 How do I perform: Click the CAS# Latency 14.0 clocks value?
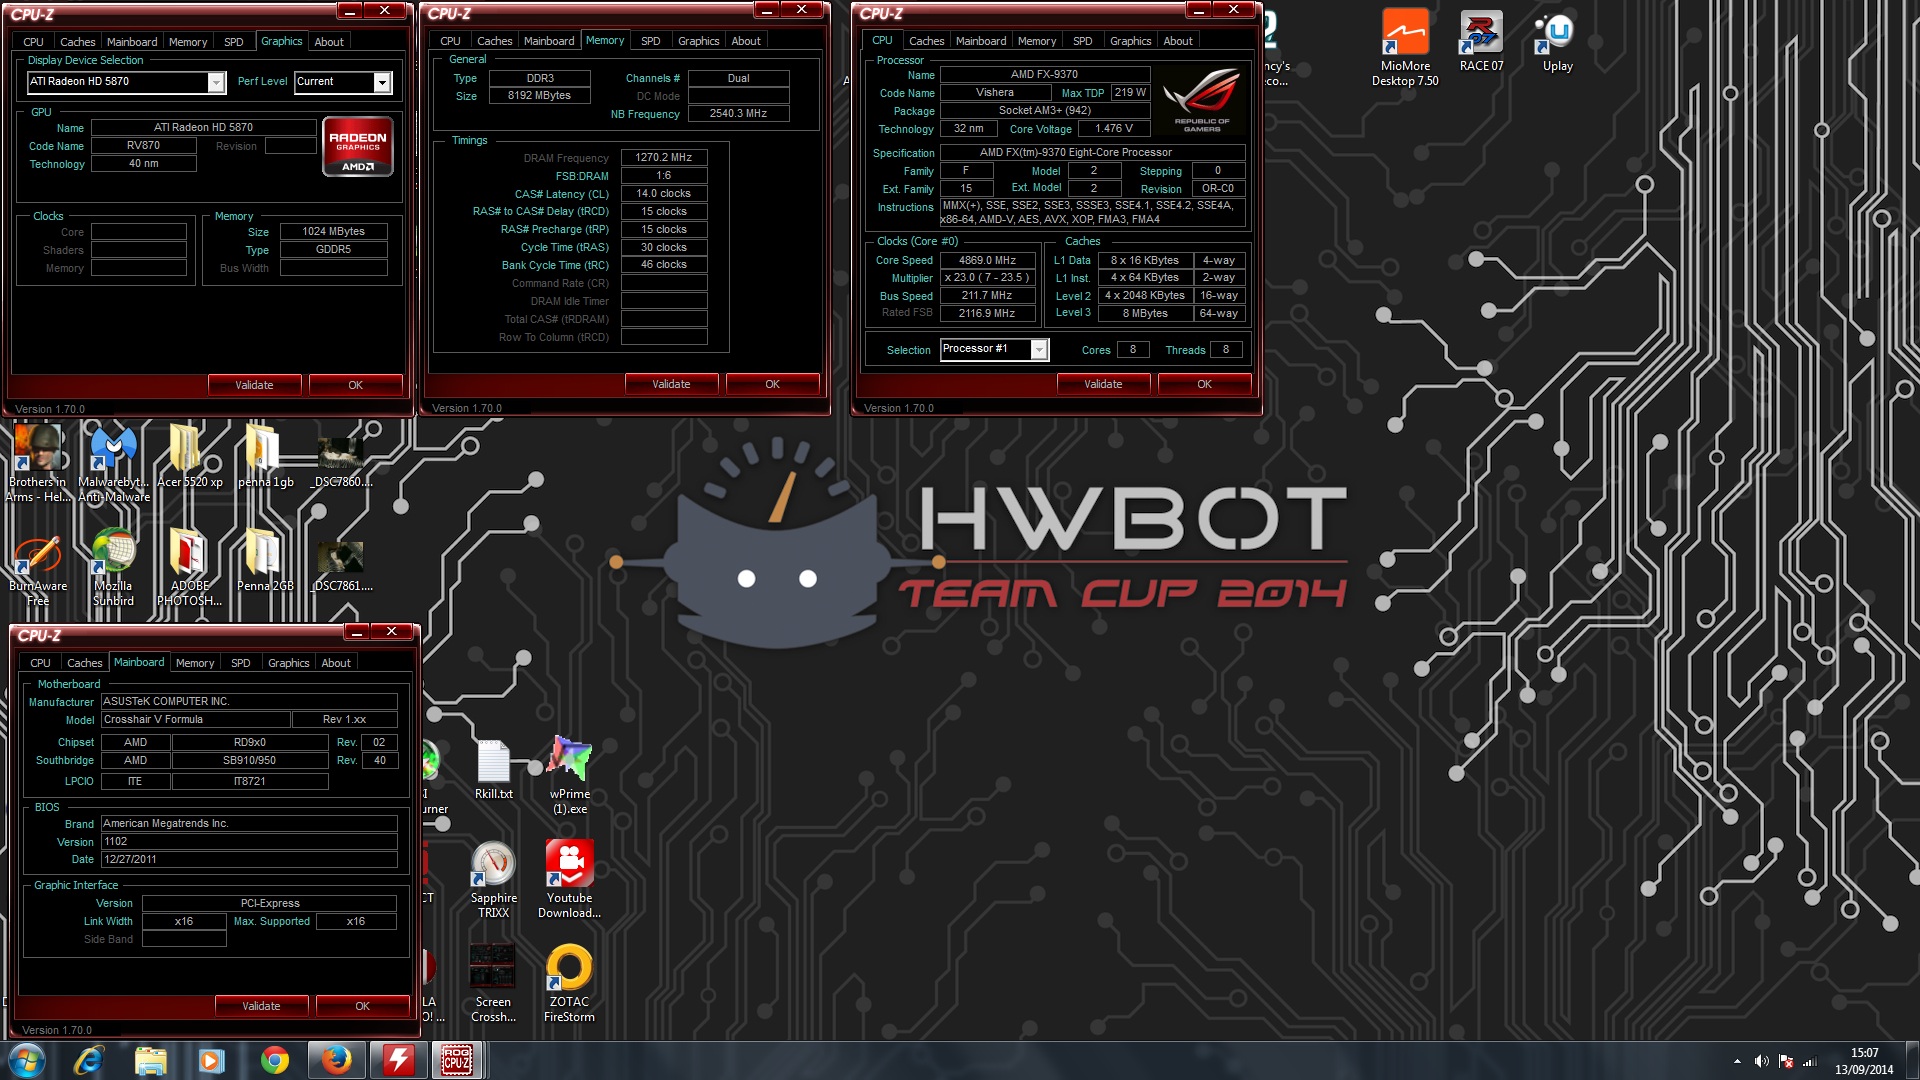tap(664, 194)
